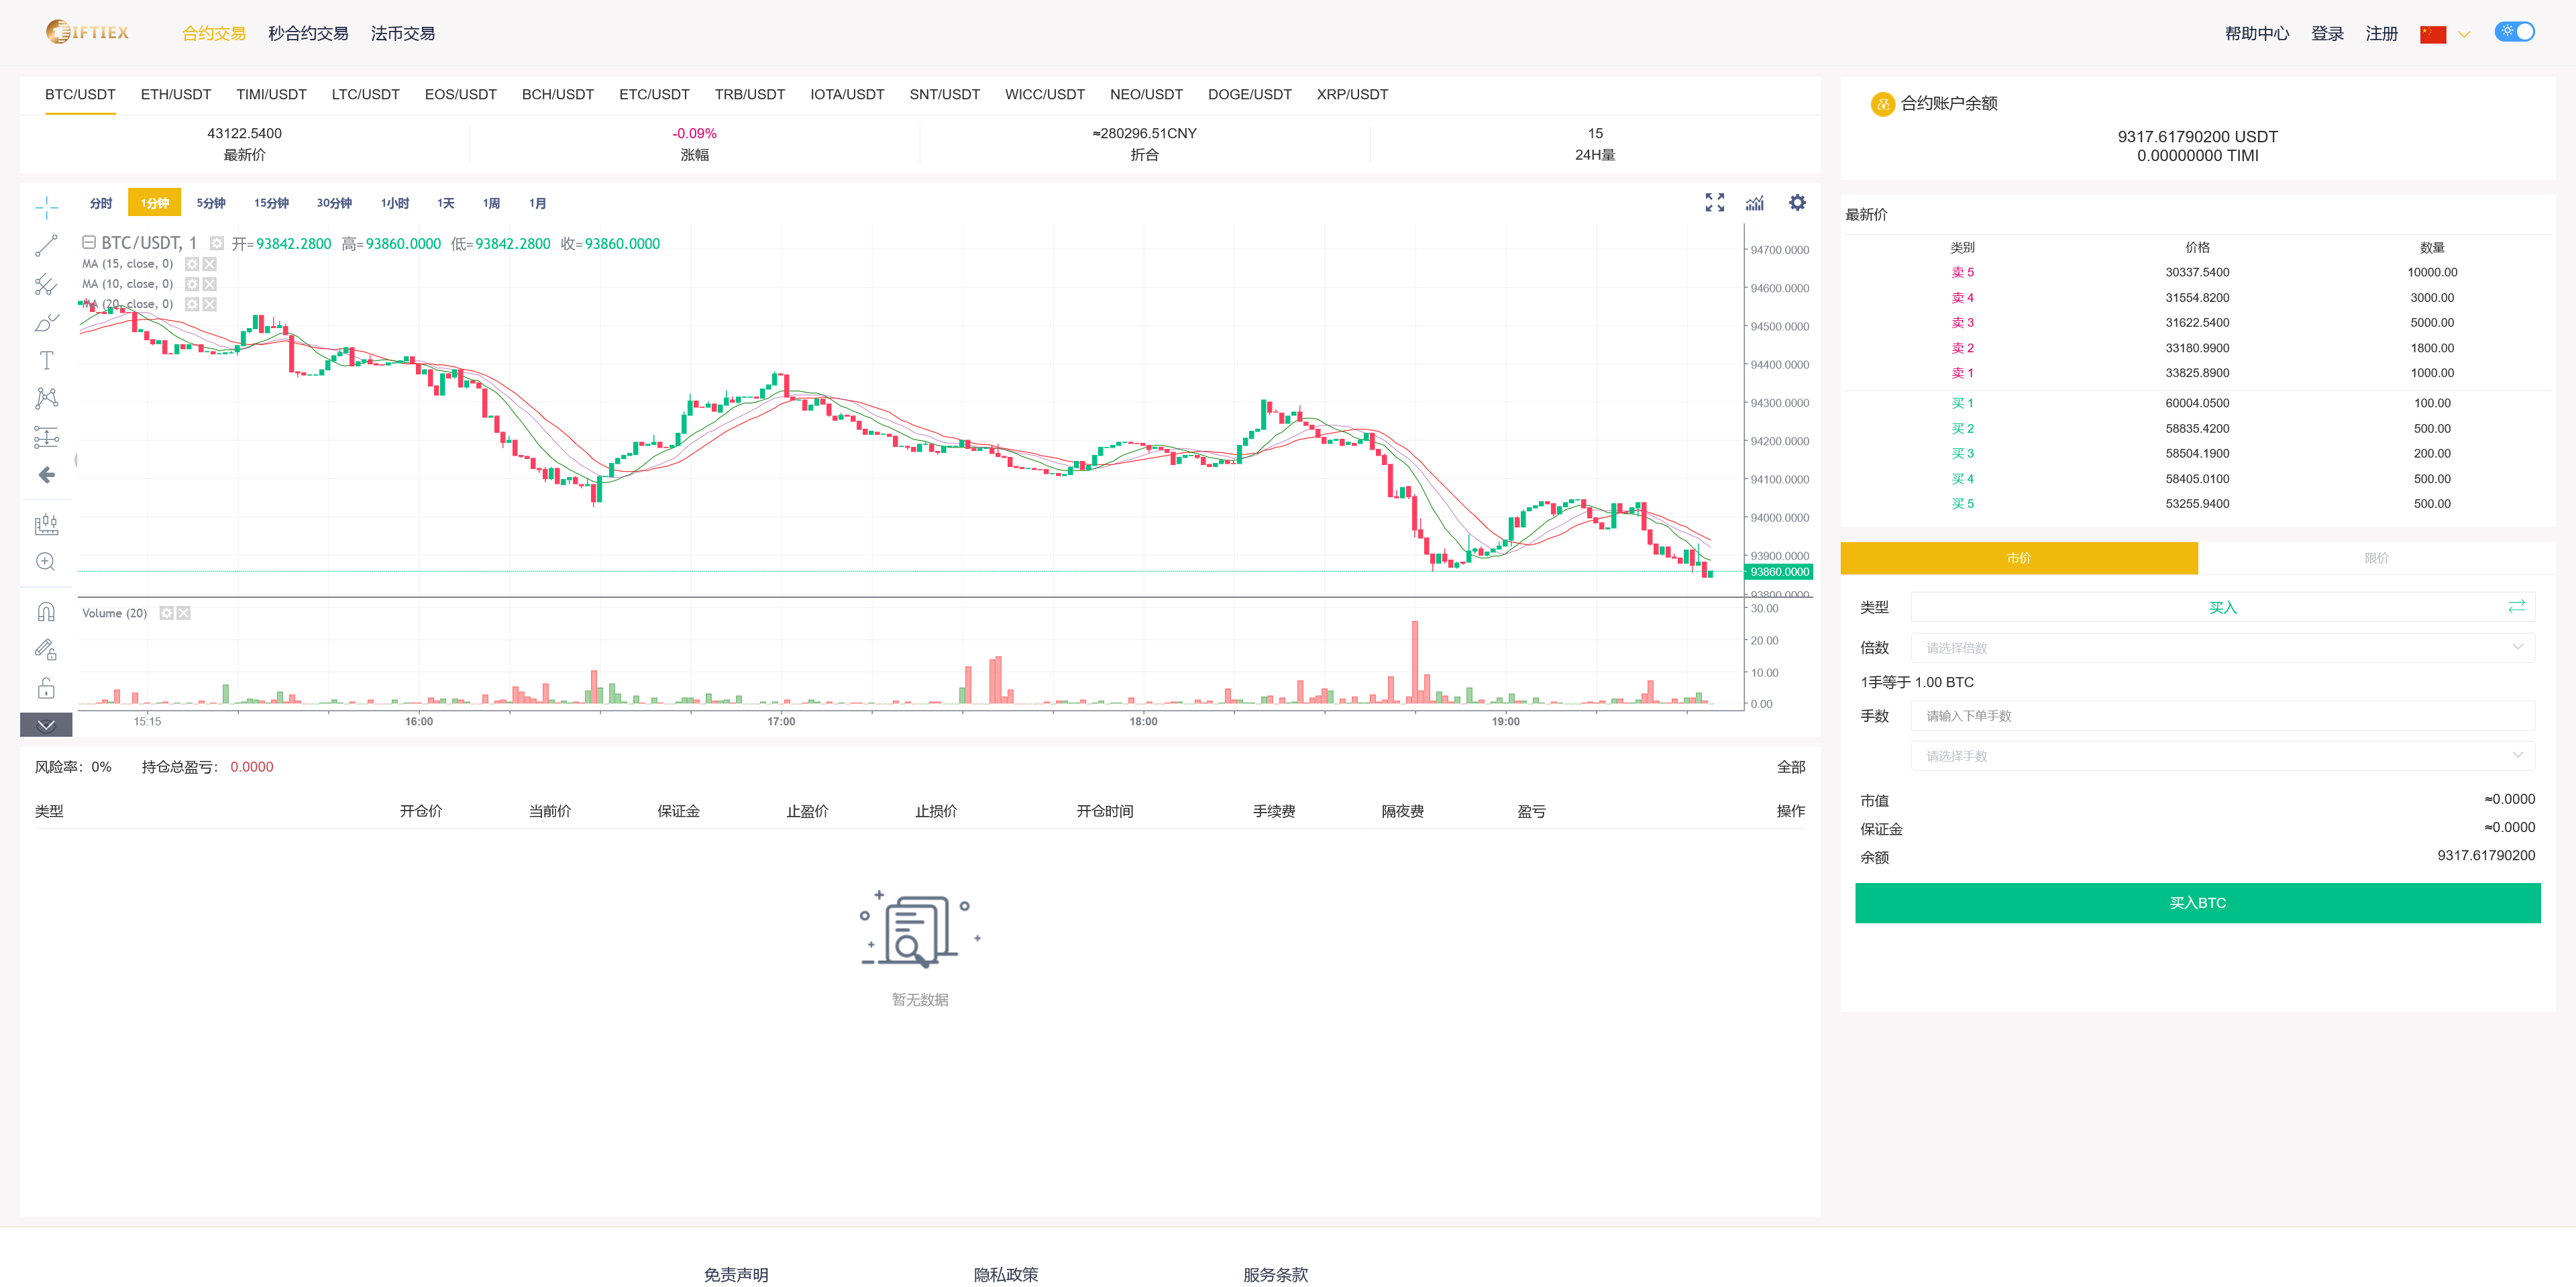
Task: Click the order lots input field
Action: [2221, 716]
